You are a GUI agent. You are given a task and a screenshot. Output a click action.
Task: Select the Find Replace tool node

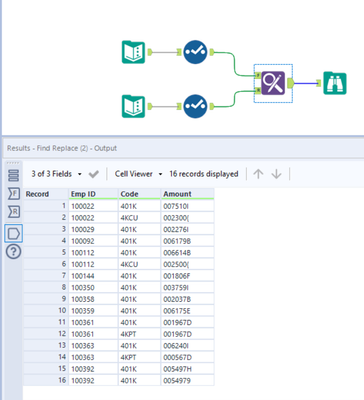(x=273, y=83)
